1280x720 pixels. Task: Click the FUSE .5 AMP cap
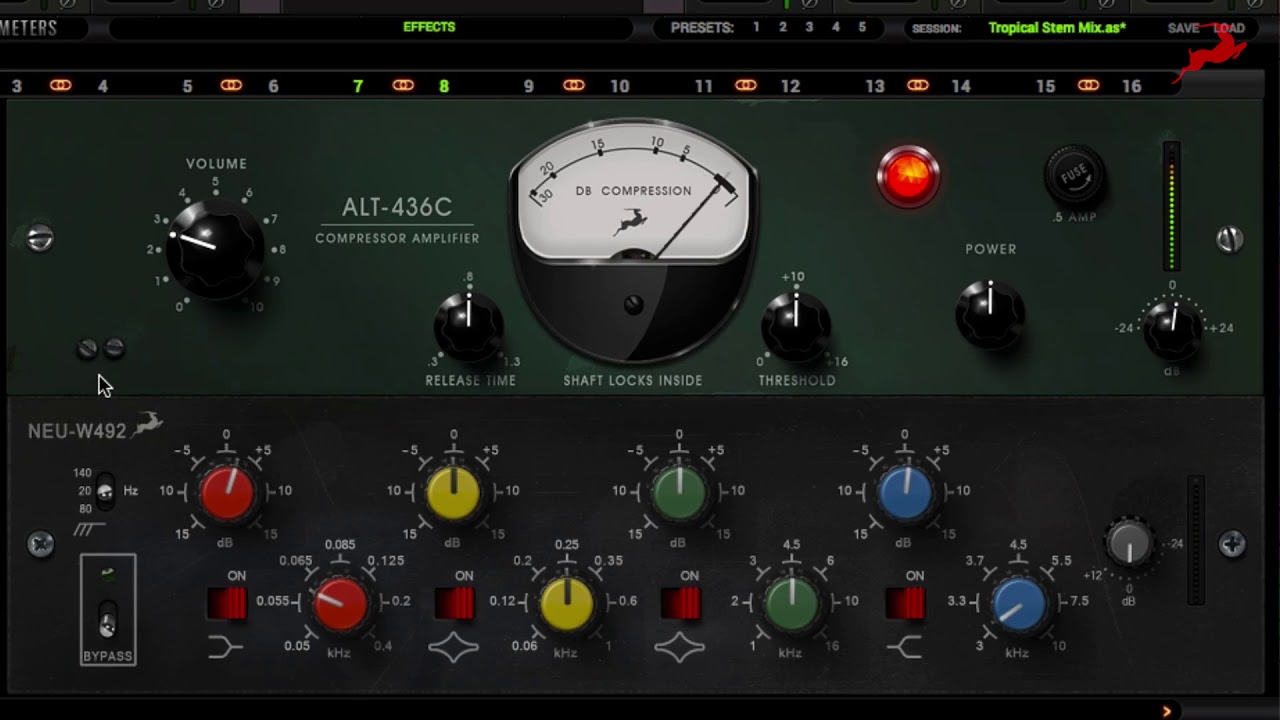1075,177
